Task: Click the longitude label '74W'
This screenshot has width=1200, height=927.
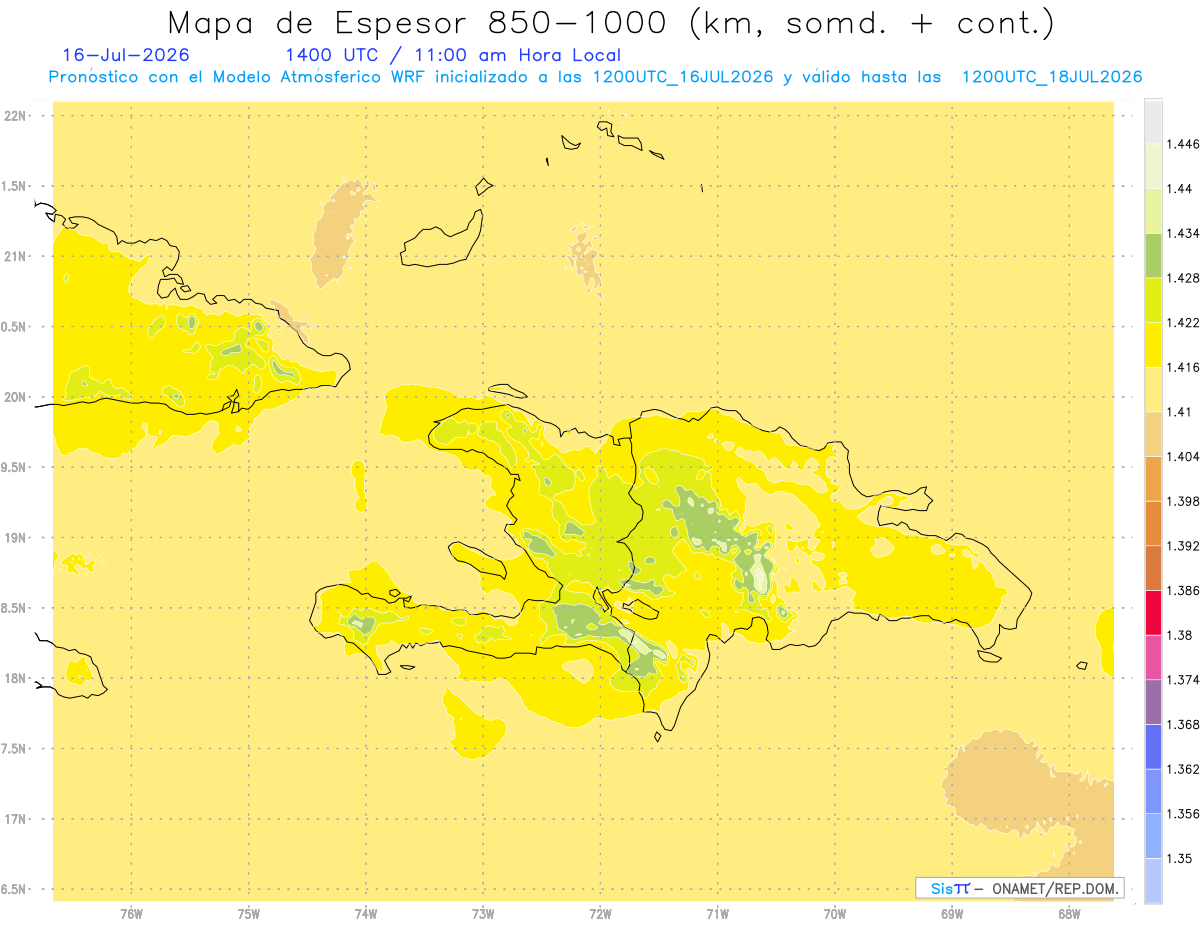Action: click(x=366, y=914)
